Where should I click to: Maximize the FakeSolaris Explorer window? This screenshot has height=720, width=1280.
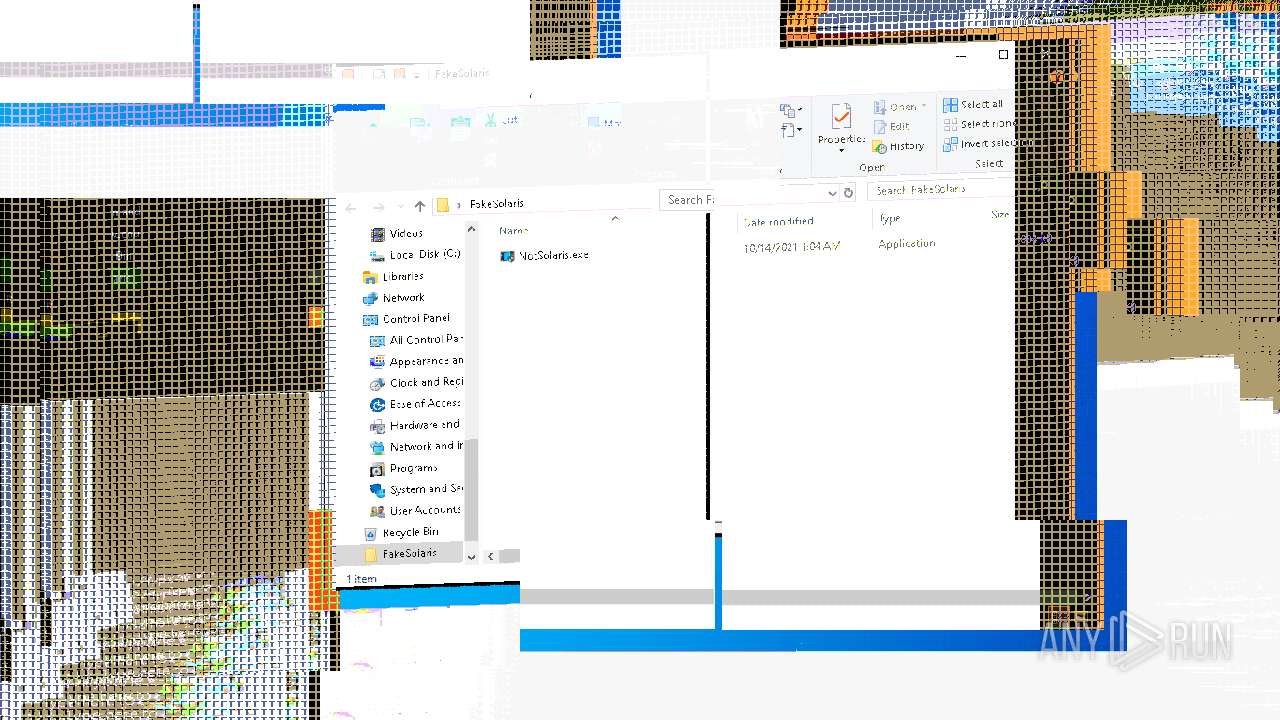click(x=1003, y=54)
